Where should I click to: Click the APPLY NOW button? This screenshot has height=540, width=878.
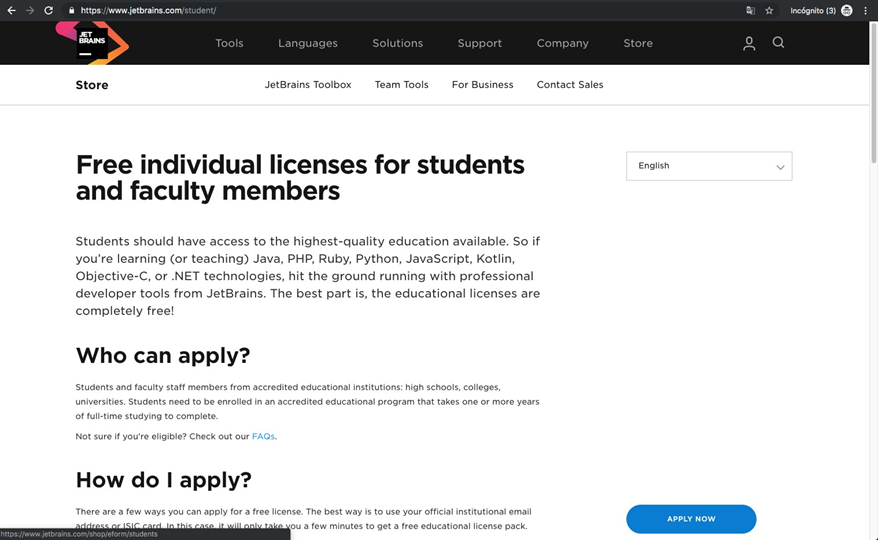[x=691, y=519]
